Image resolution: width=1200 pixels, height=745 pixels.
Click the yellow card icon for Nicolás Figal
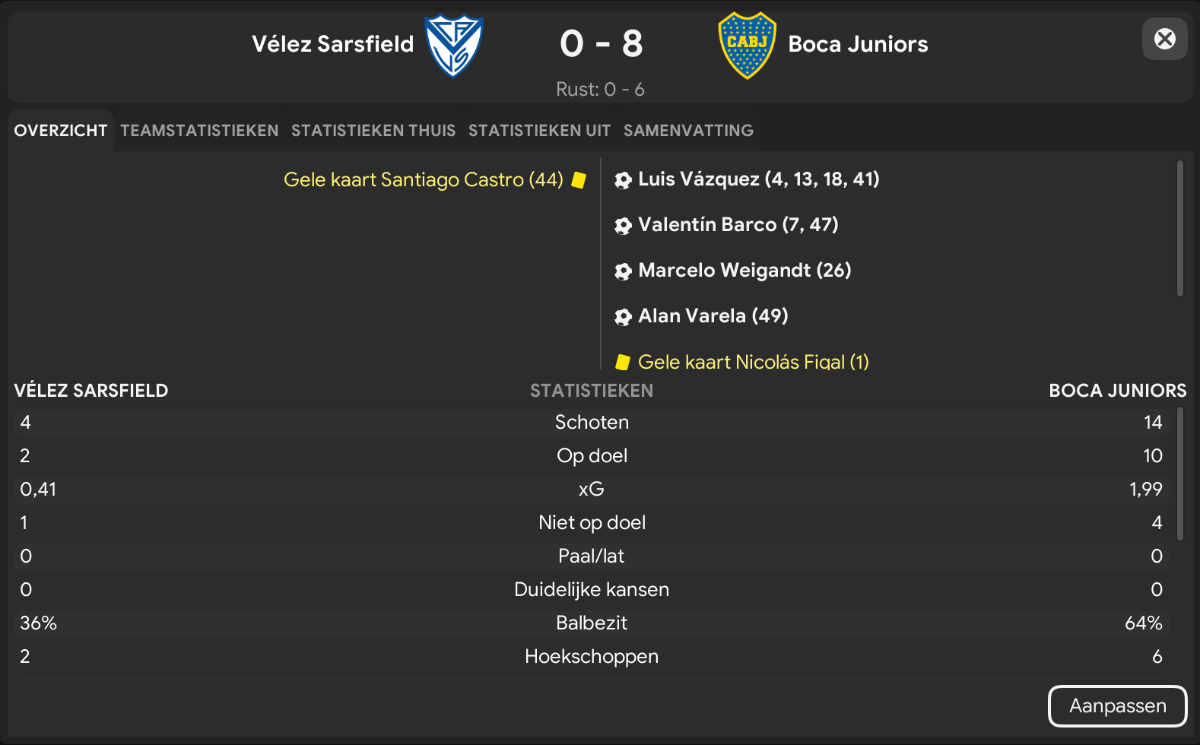tap(623, 362)
